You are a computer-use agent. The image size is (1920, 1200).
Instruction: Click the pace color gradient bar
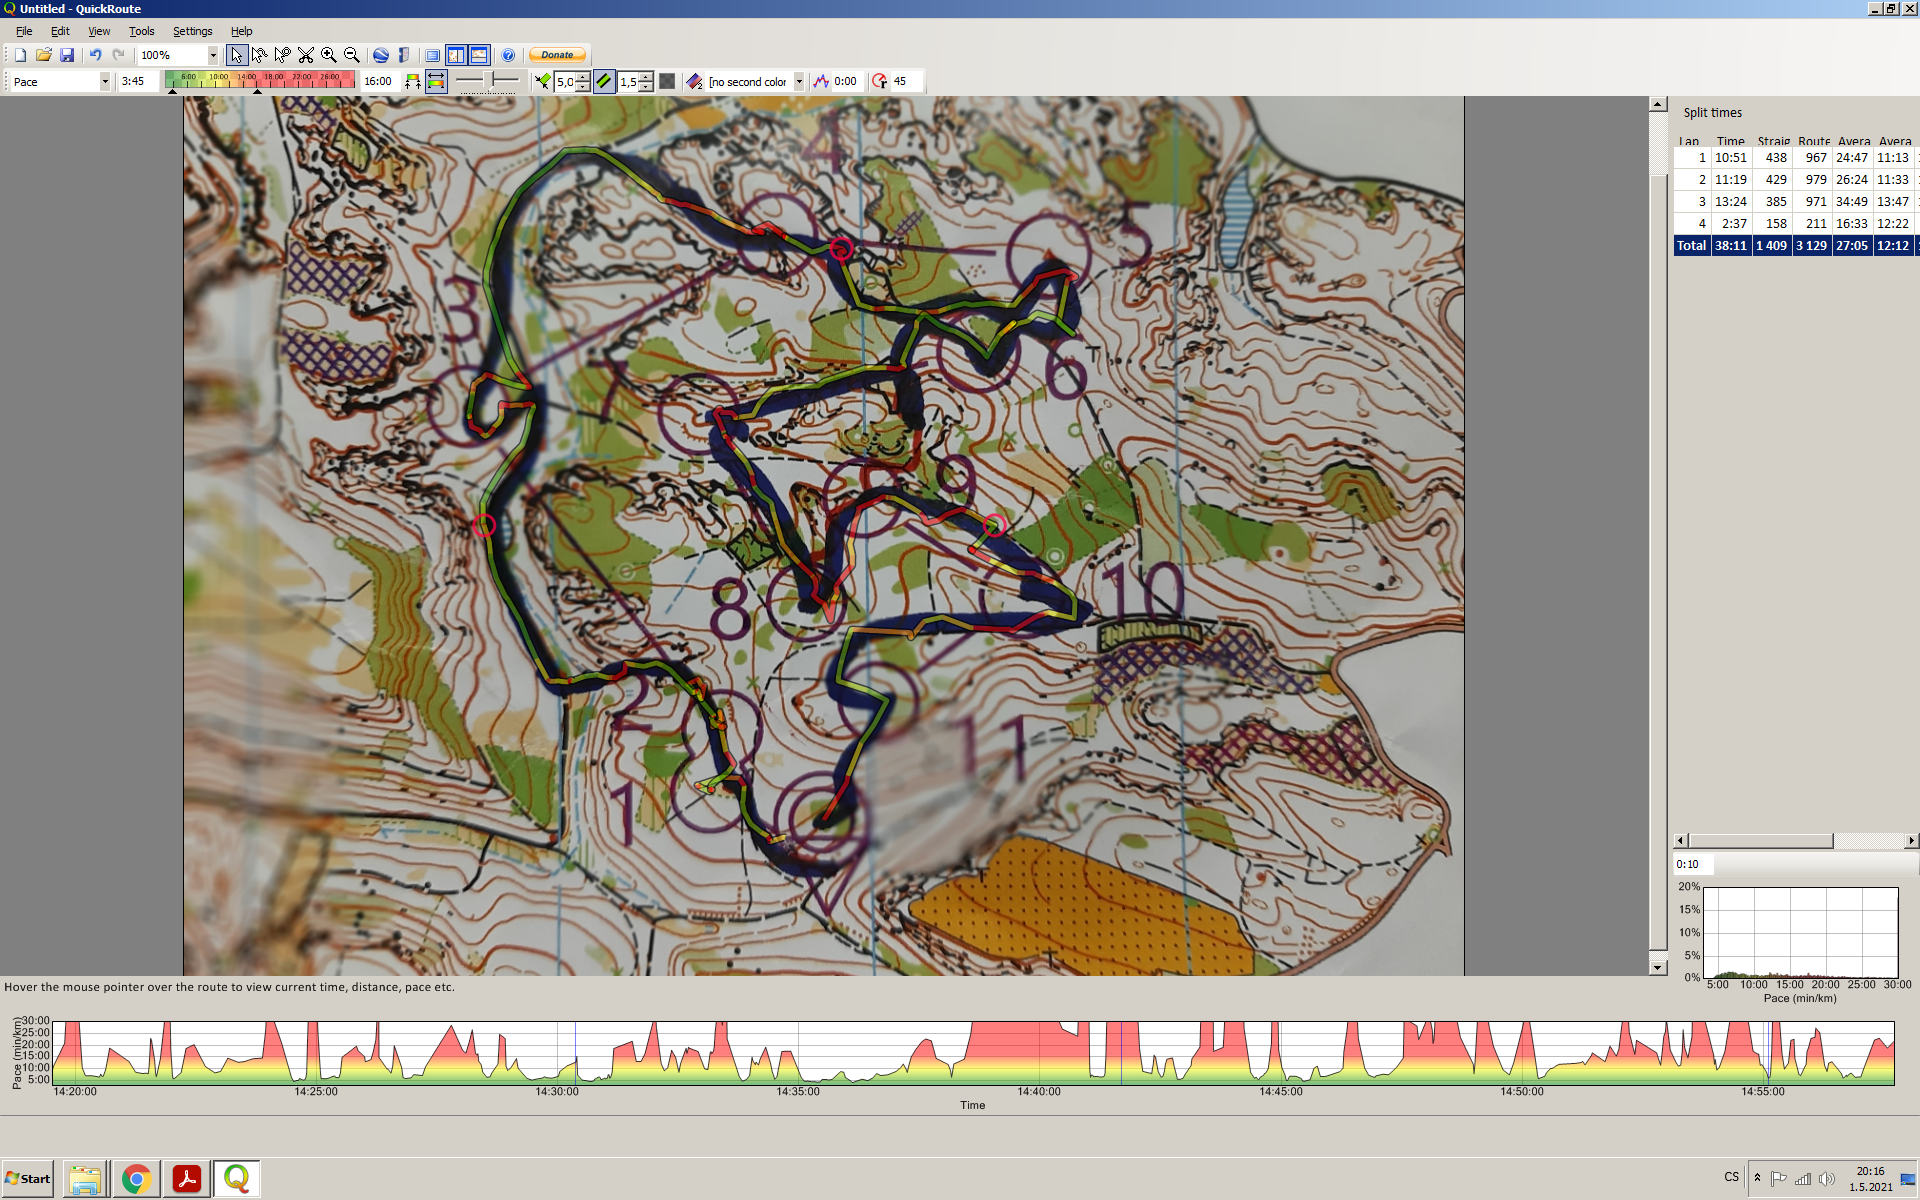tap(259, 81)
